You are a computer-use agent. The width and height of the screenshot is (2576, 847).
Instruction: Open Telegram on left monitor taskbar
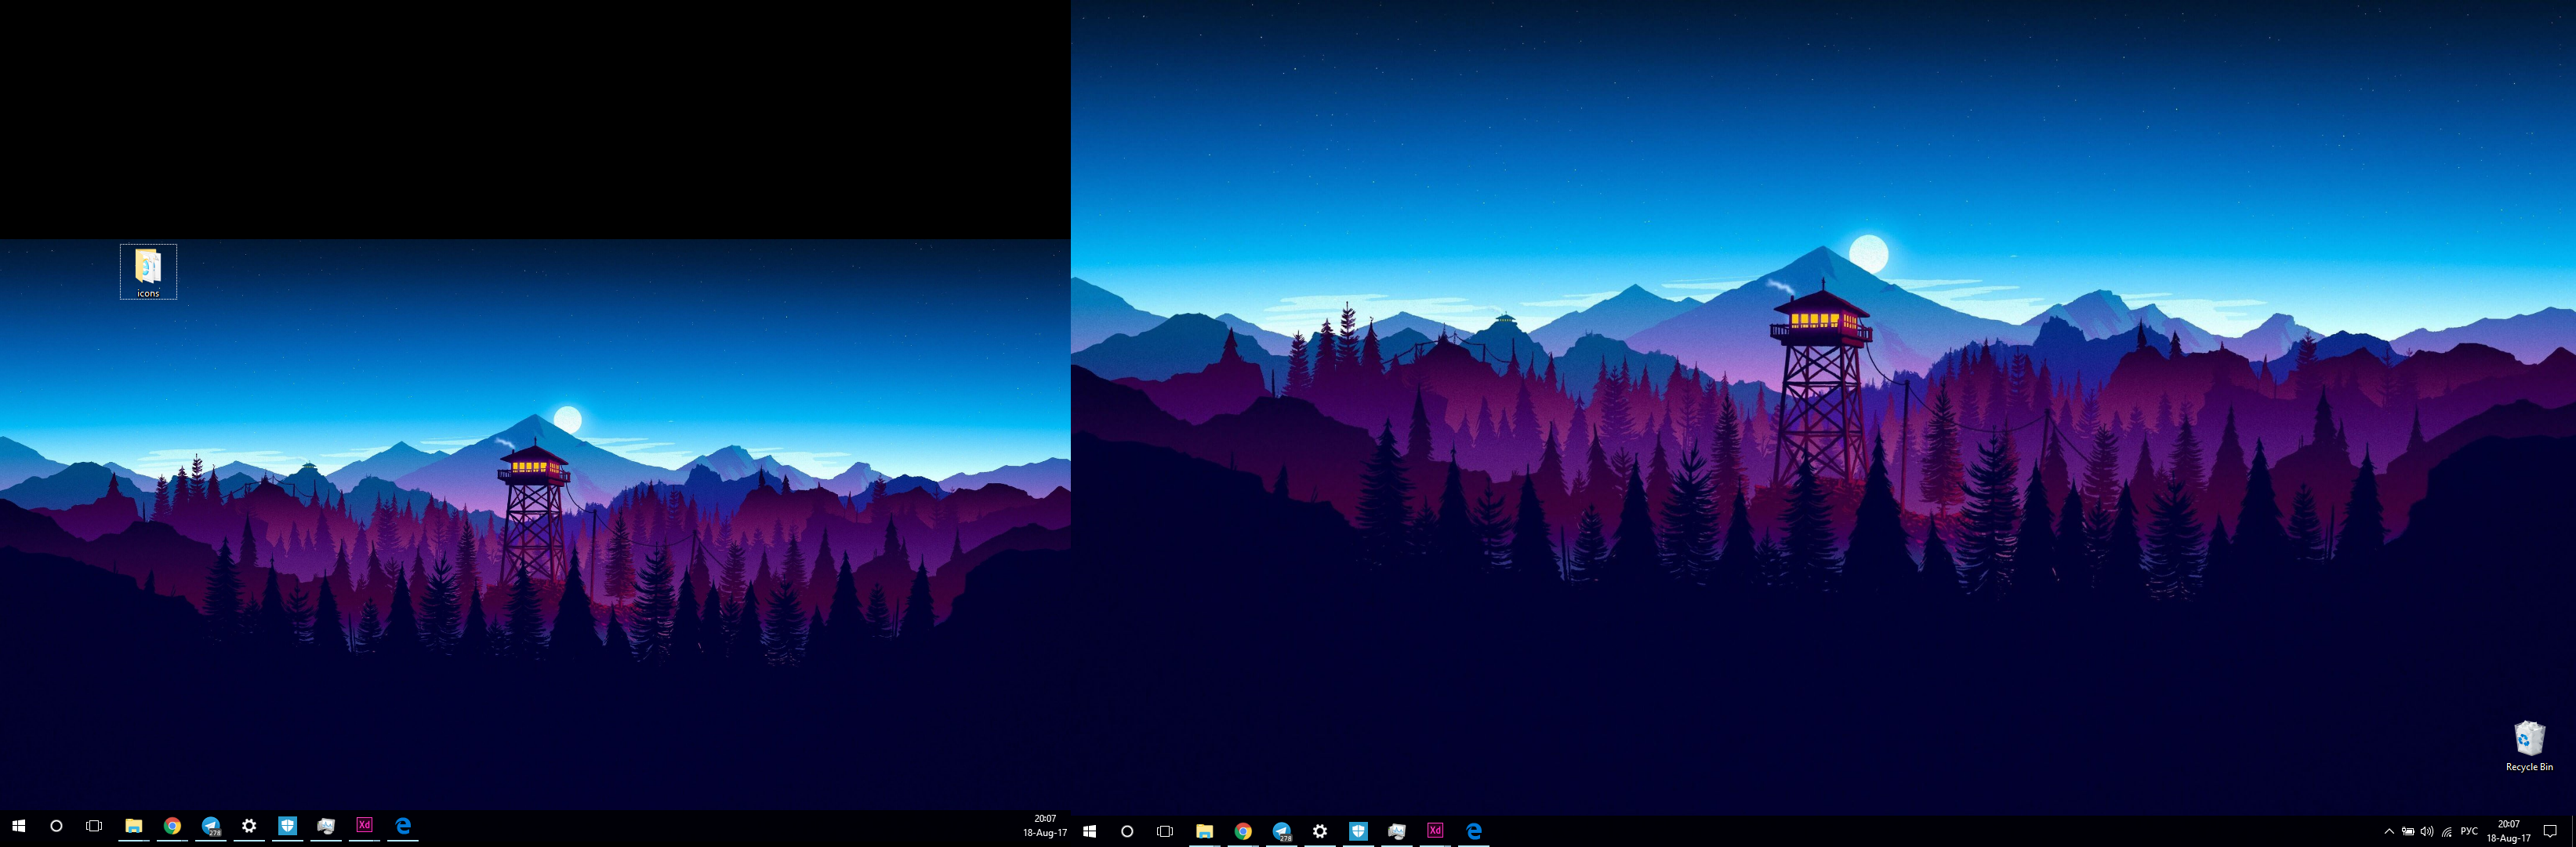click(211, 826)
